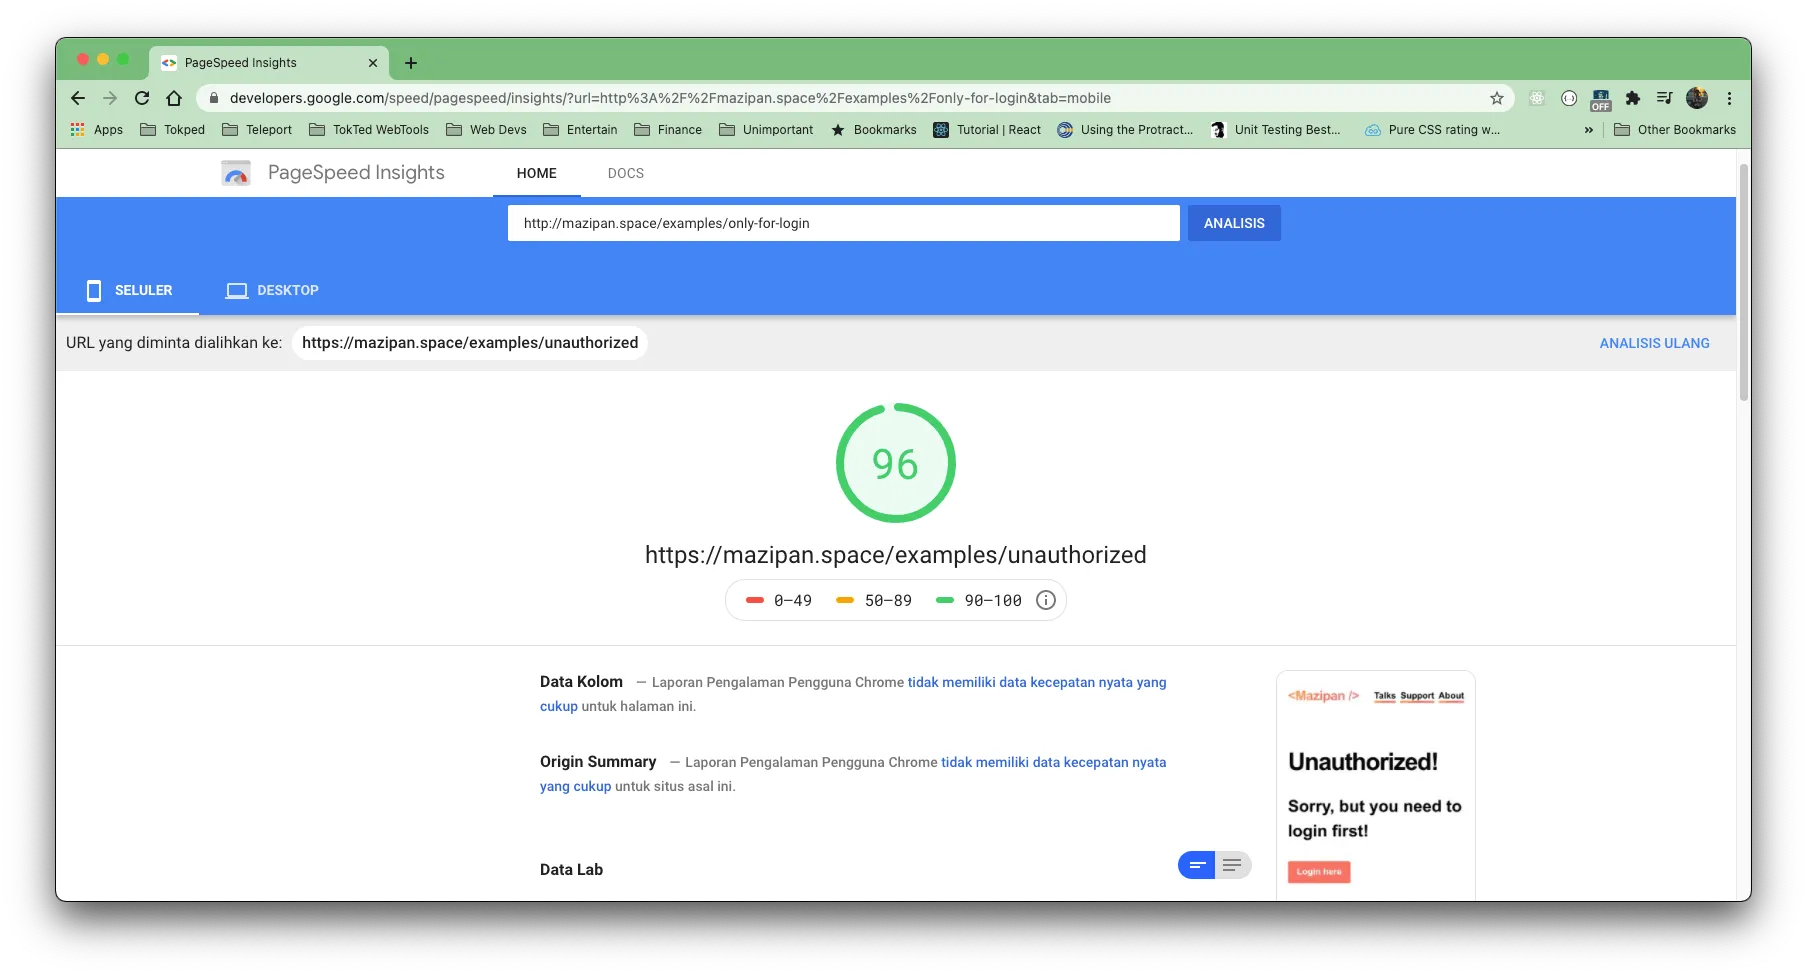This screenshot has height=975, width=1807.
Task: Expand hidden bookmarks with chevron arrow
Action: [x=1589, y=129]
